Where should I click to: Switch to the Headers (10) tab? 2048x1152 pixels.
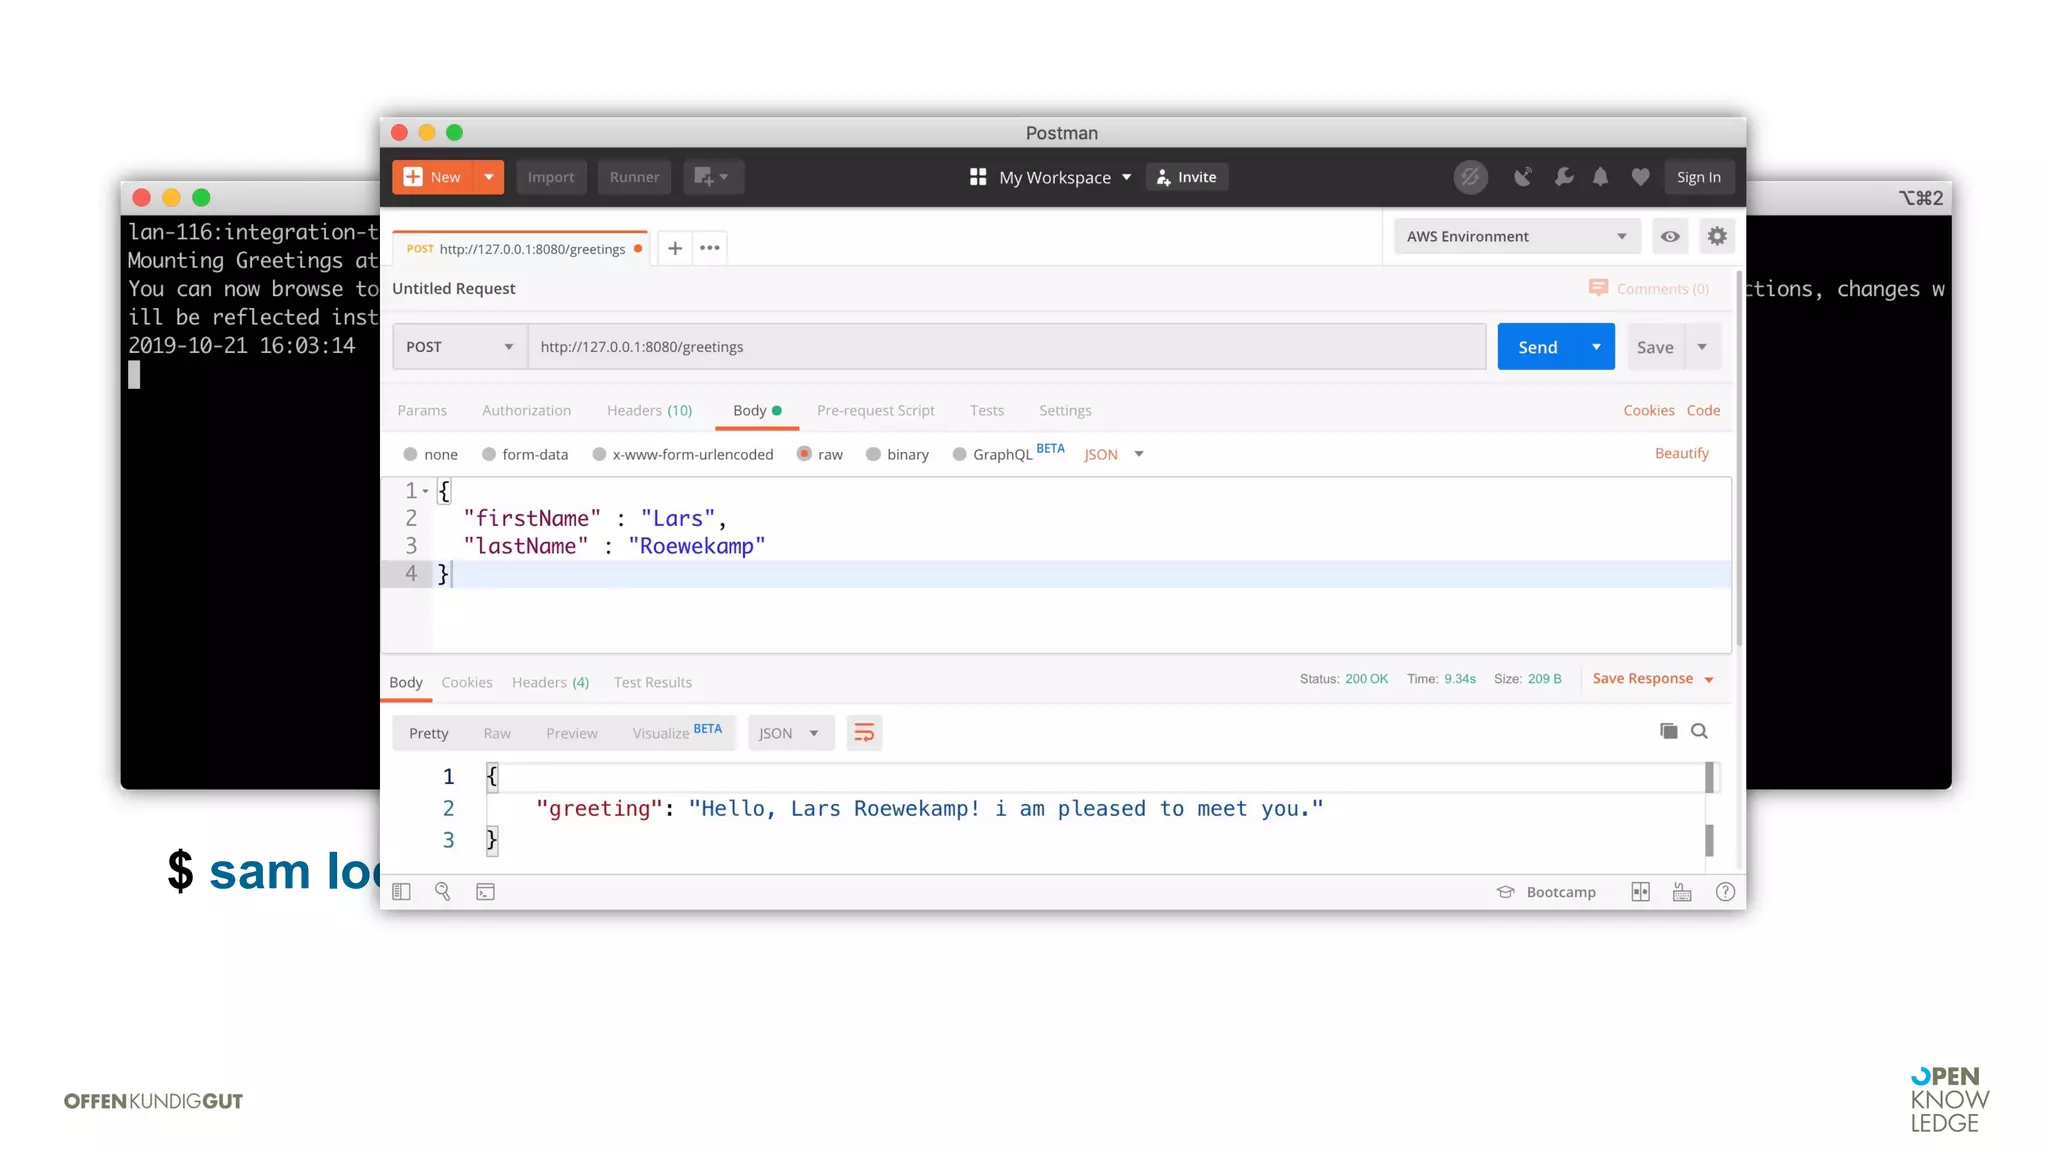tap(649, 410)
